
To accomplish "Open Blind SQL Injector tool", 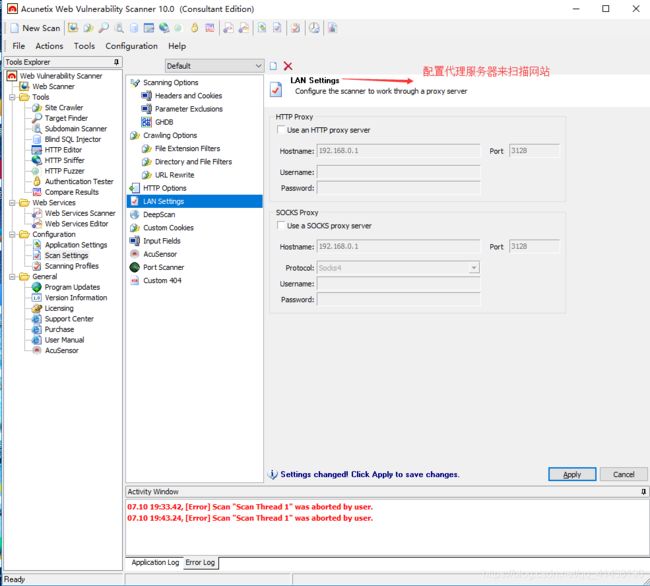I will (73, 139).
